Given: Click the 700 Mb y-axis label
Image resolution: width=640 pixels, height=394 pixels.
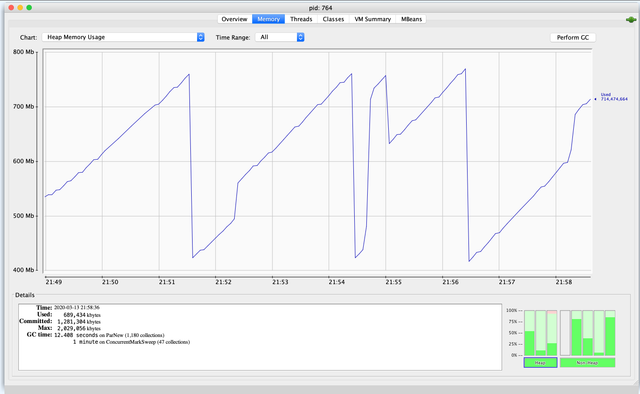Looking at the screenshot, I should tap(24, 107).
